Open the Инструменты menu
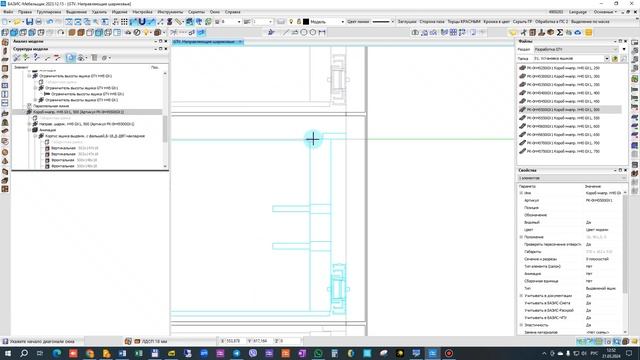Viewport: 640px width, 360px height. pos(170,12)
